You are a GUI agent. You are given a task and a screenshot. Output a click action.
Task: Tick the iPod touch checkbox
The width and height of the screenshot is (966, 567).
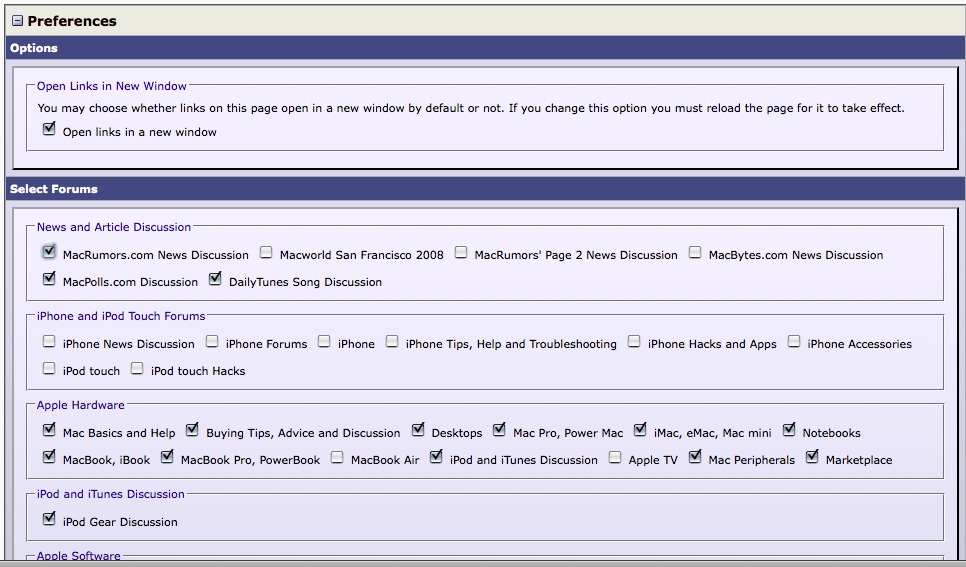click(x=49, y=368)
